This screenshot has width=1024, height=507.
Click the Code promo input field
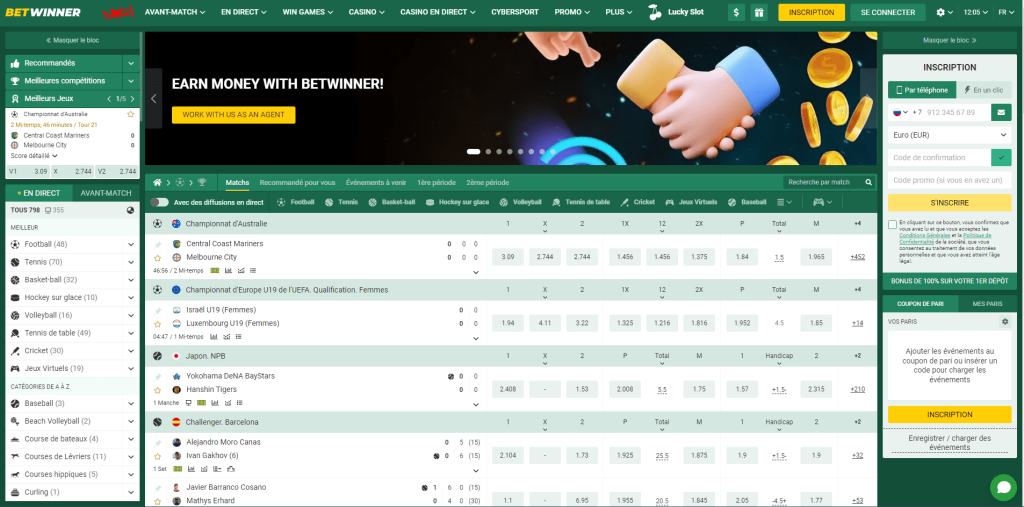950,180
